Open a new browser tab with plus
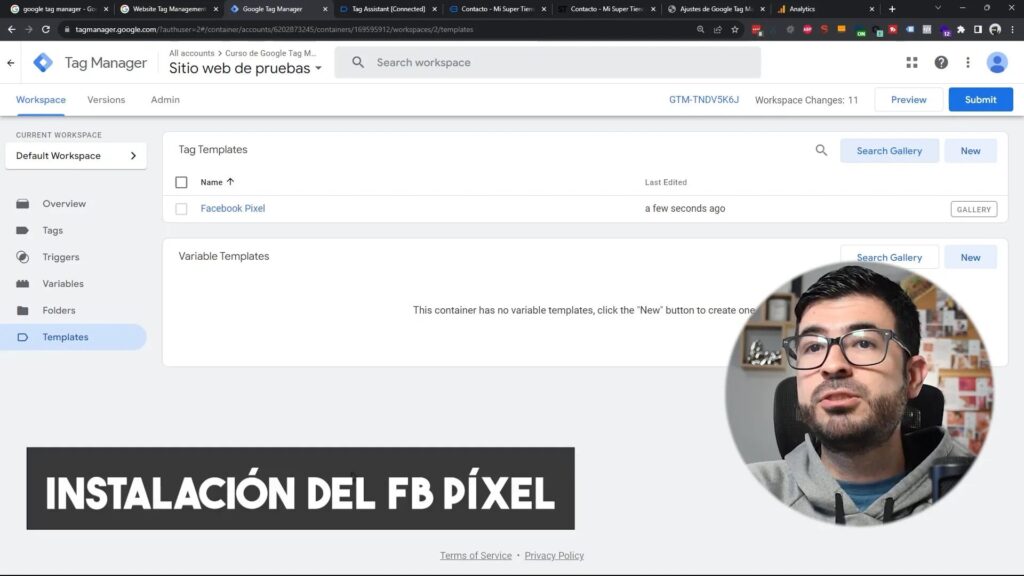The height and width of the screenshot is (576, 1024). [892, 9]
